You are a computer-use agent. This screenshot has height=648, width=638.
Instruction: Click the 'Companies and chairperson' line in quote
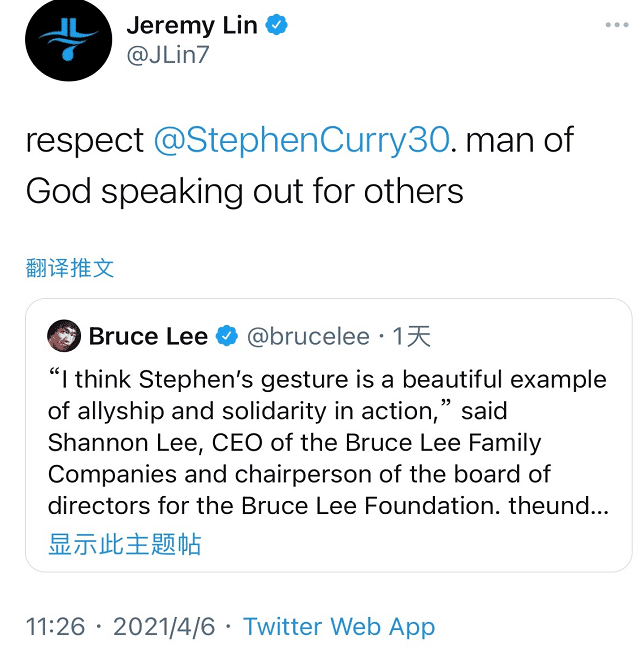[x=299, y=474]
